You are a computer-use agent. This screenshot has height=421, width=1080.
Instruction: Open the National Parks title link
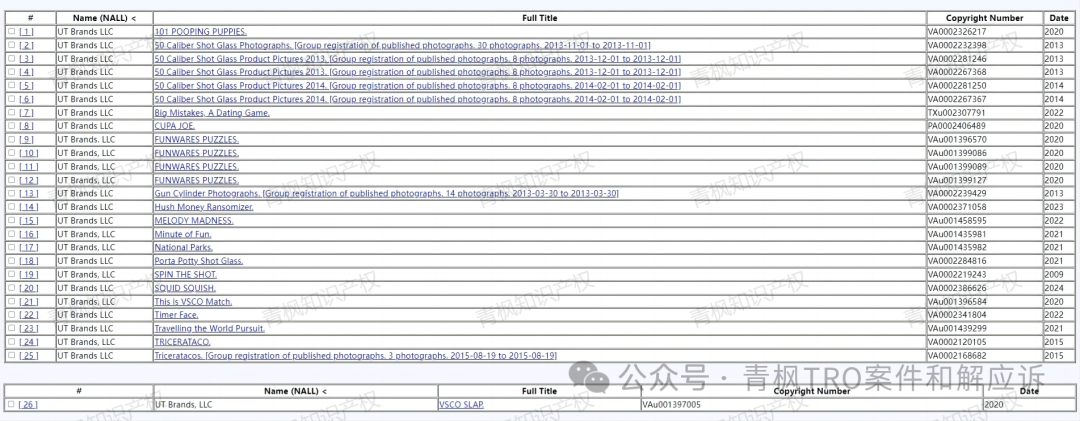pyautogui.click(x=184, y=247)
